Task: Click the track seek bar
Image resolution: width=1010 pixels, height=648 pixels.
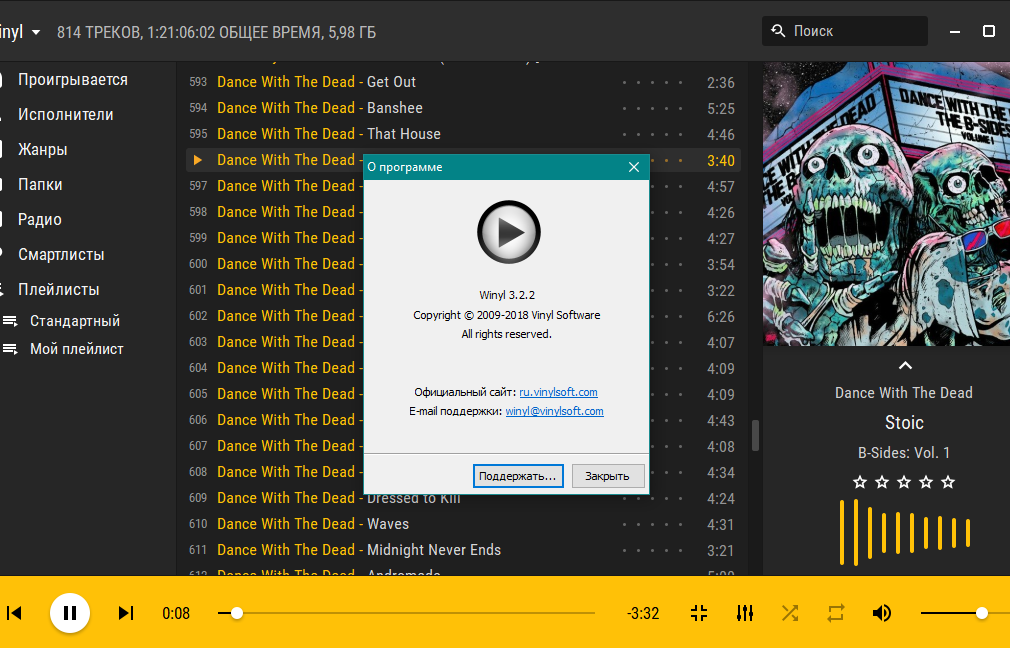Action: [406, 613]
